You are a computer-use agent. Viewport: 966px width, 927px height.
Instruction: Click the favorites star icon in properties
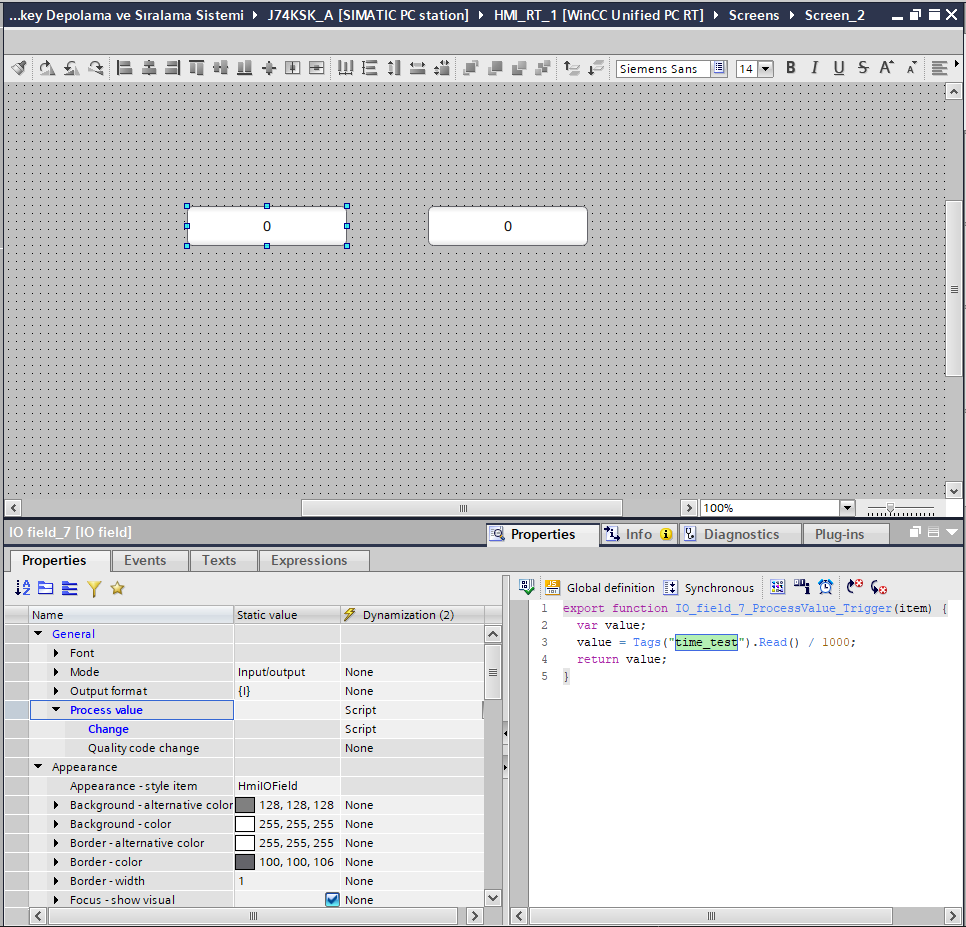117,588
